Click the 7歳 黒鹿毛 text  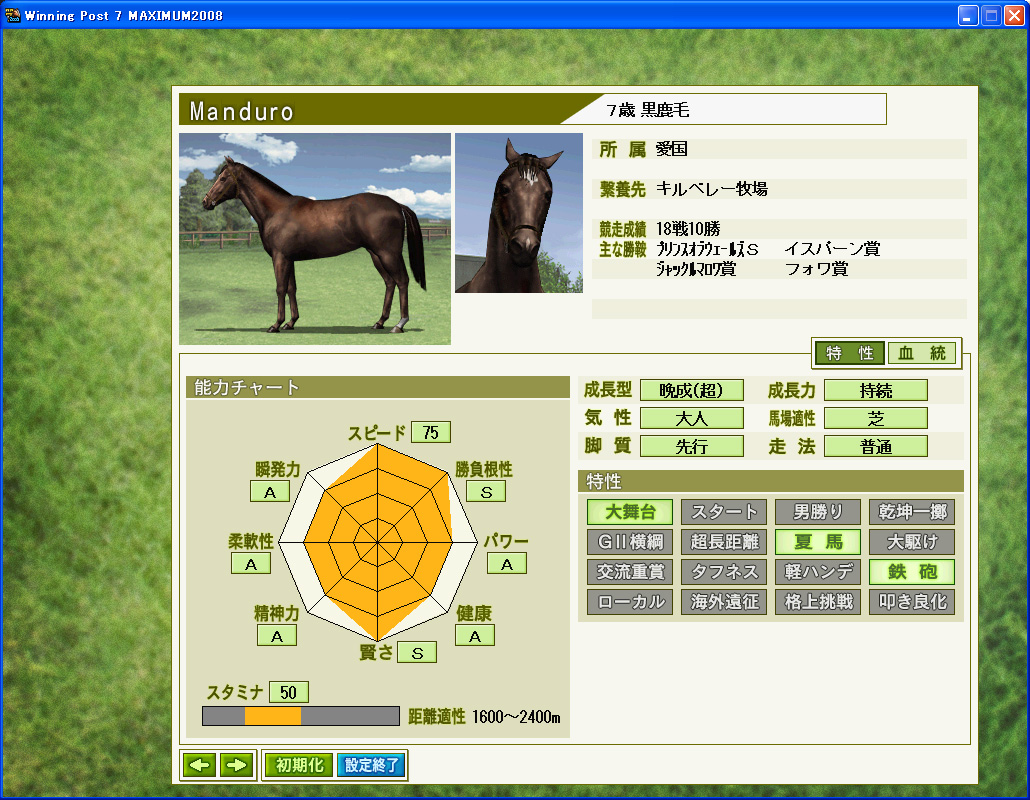(648, 110)
